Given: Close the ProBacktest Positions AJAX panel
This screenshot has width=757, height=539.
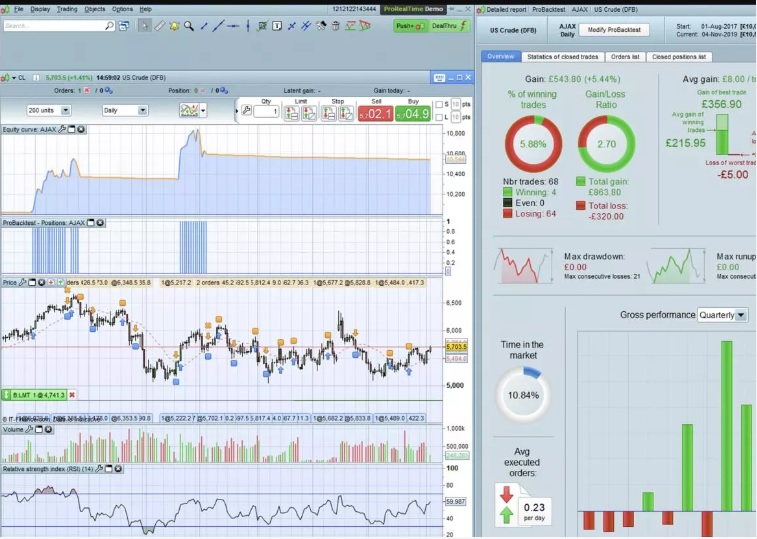Looking at the screenshot, I should click(100, 223).
